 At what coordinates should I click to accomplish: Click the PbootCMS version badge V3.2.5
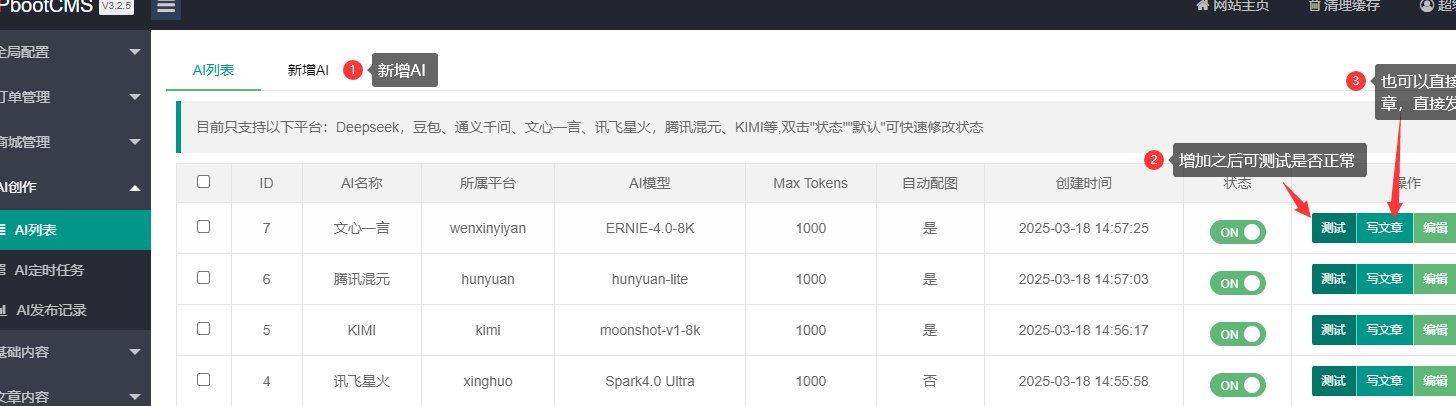tap(116, 6)
